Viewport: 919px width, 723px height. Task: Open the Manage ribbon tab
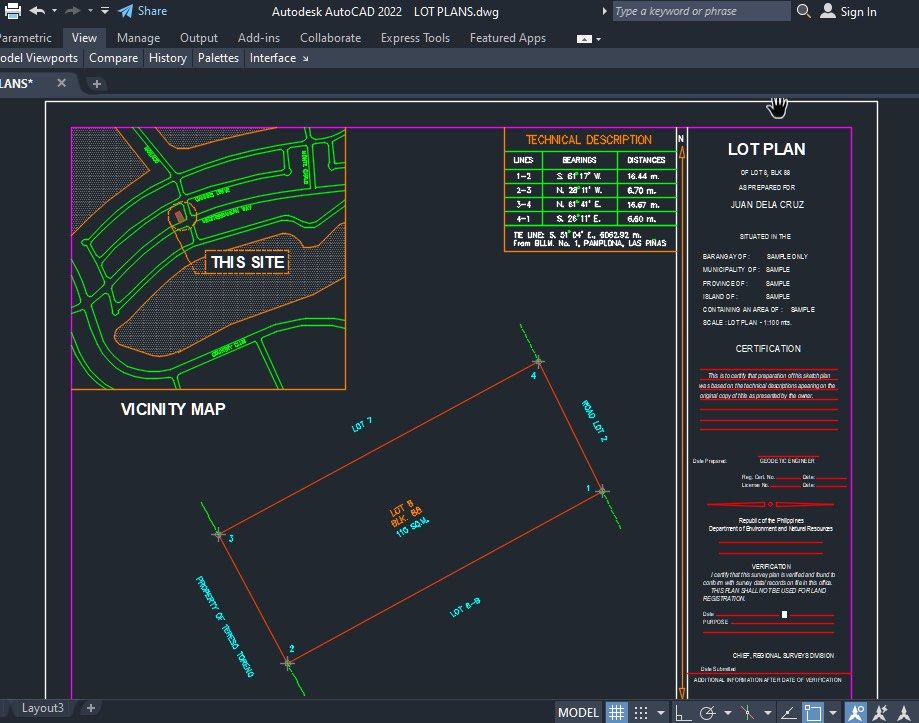click(x=138, y=38)
